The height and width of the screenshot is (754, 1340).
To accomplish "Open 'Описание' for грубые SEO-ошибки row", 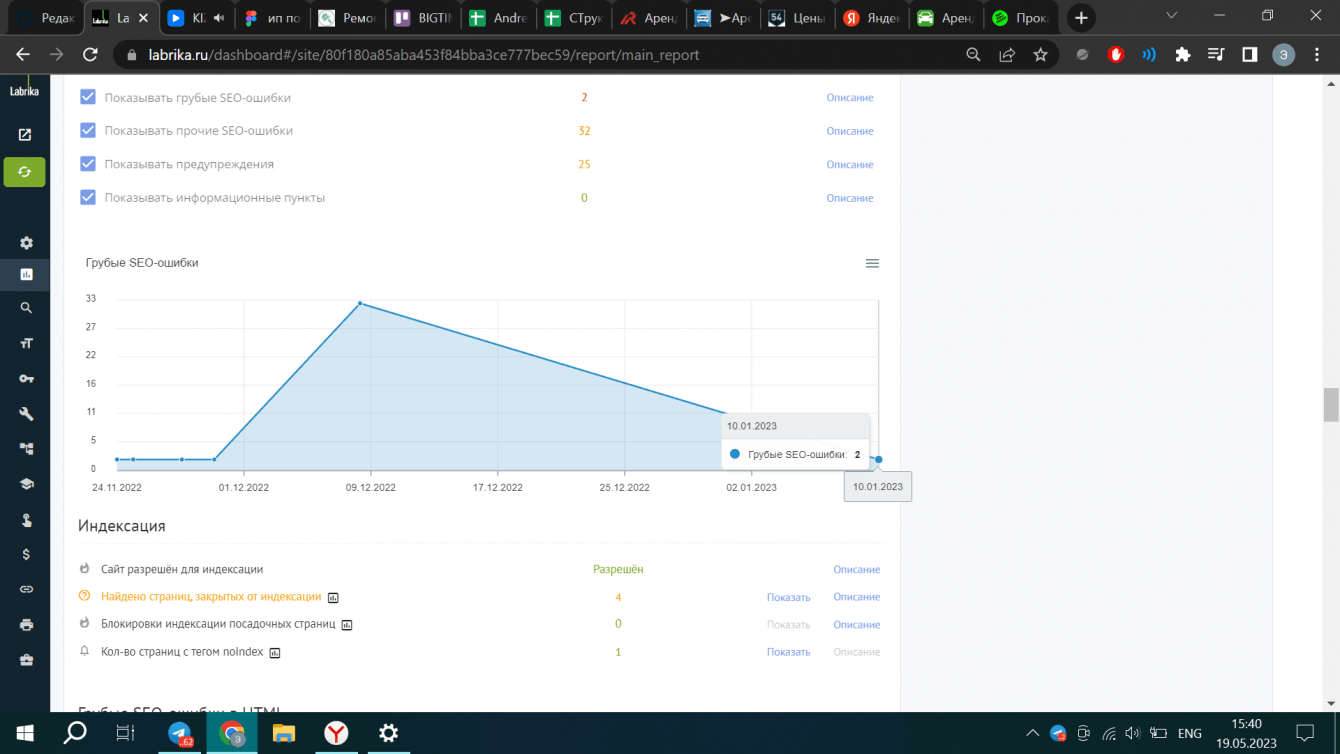I will tap(850, 98).
